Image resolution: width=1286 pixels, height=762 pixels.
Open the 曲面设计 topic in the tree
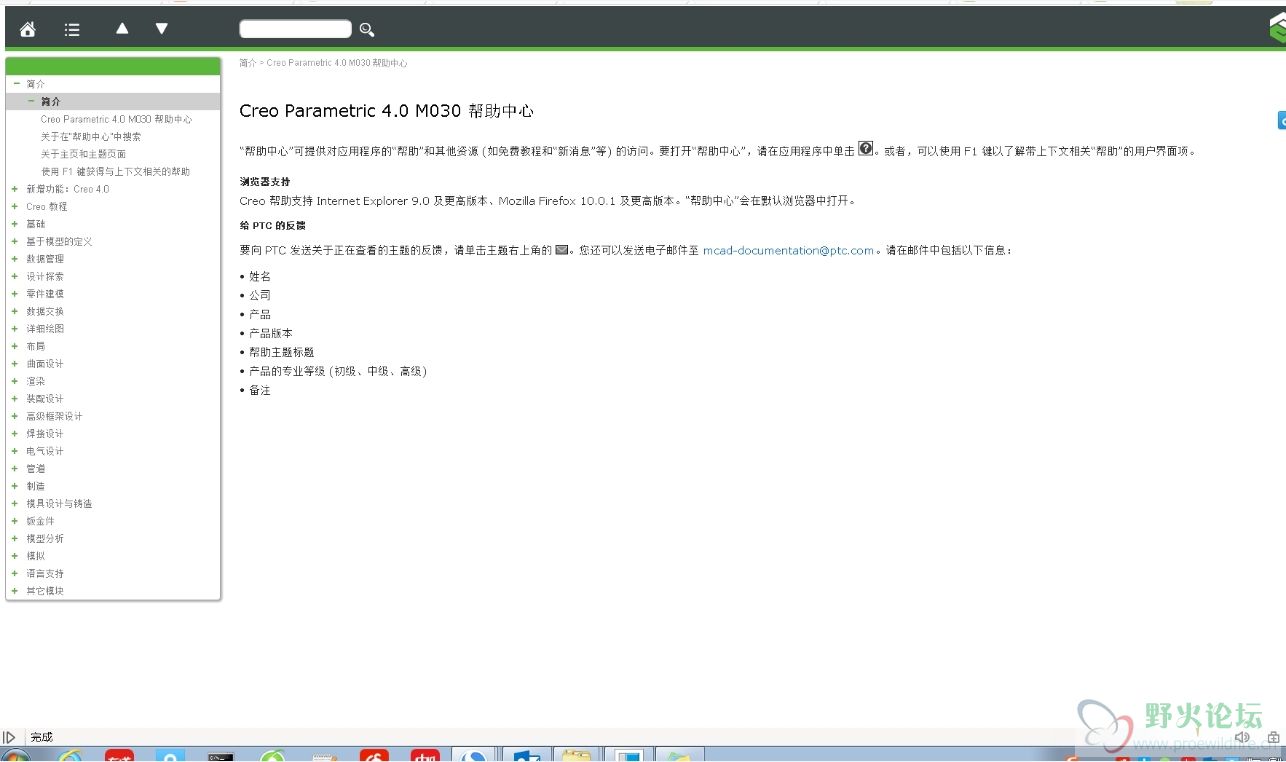pyautogui.click(x=45, y=364)
